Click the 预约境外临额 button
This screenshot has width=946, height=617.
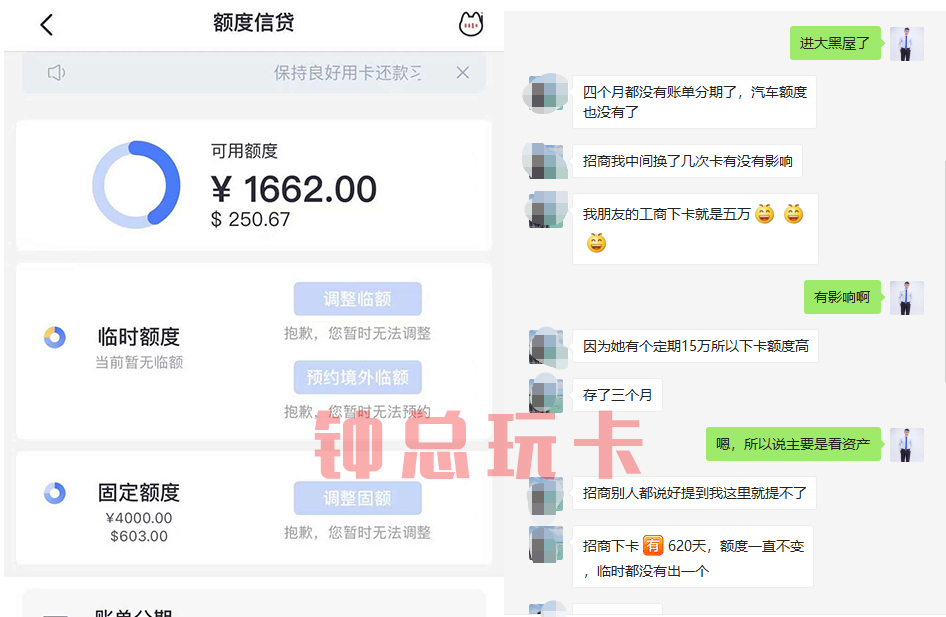[358, 377]
